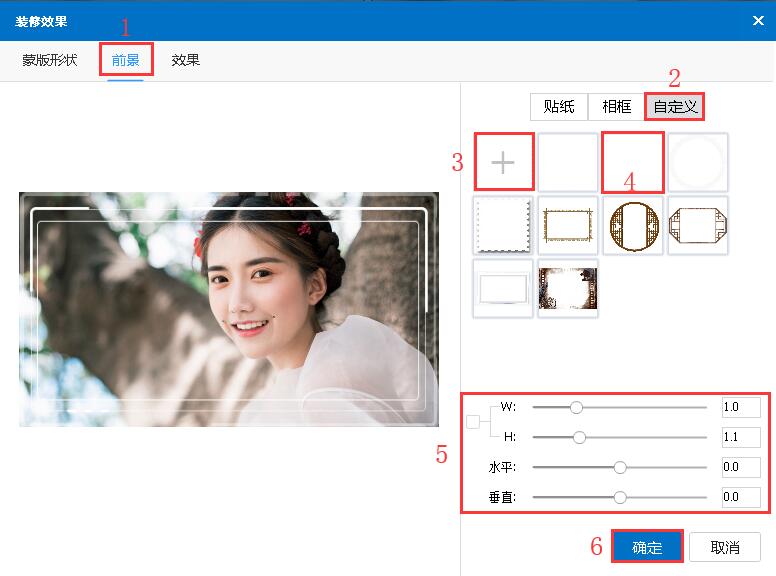Close the 装修效果 dialog
The height and width of the screenshot is (576, 776).
point(758,21)
